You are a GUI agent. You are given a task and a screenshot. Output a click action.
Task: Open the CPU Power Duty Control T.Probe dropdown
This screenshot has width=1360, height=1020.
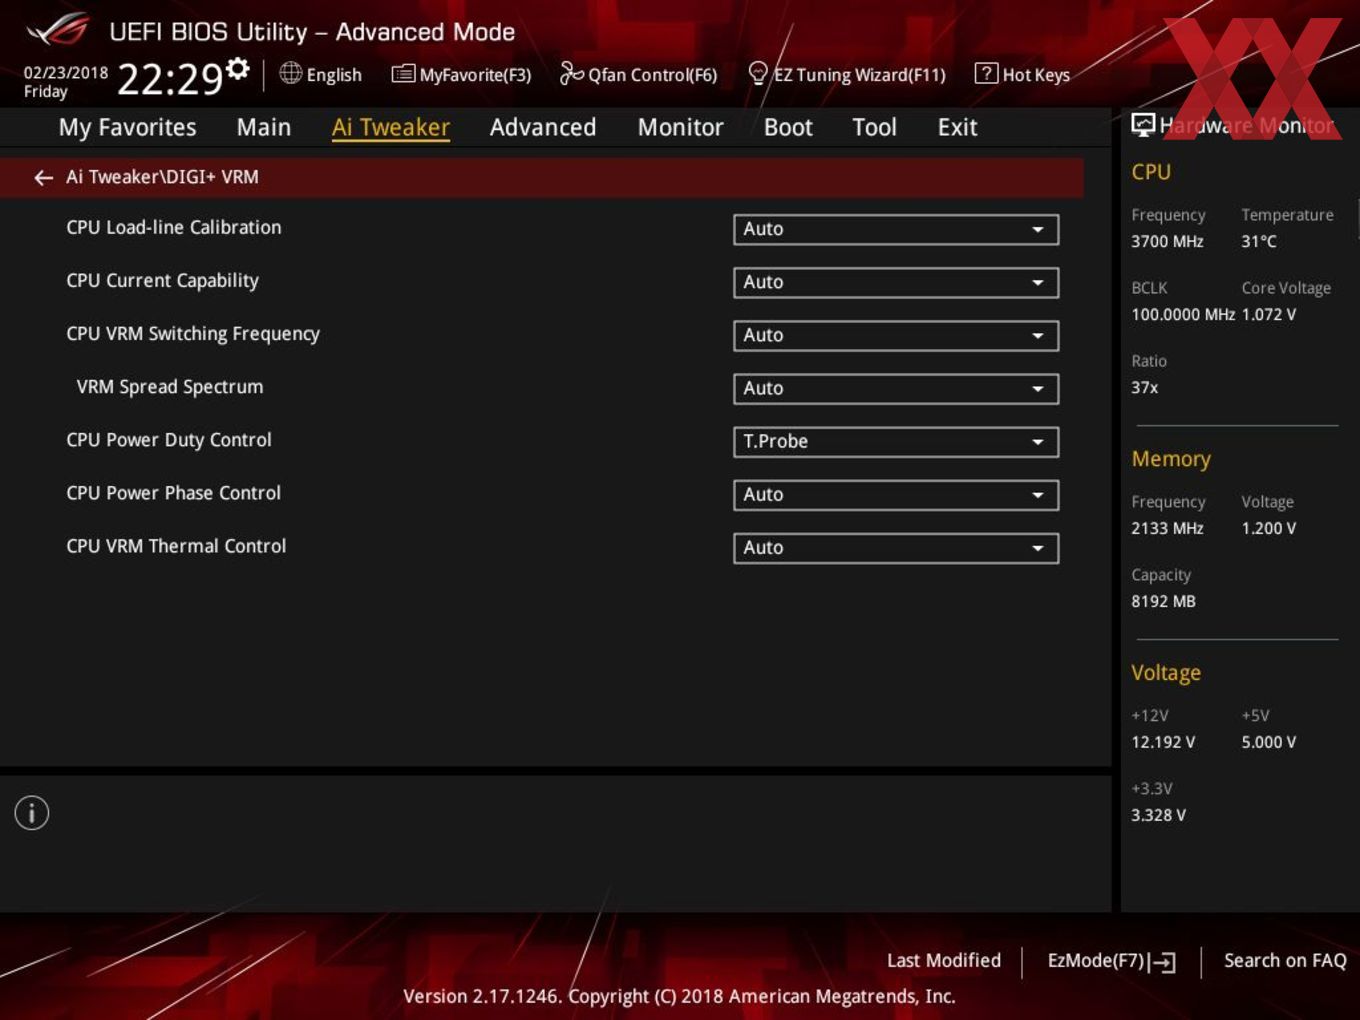coord(896,441)
